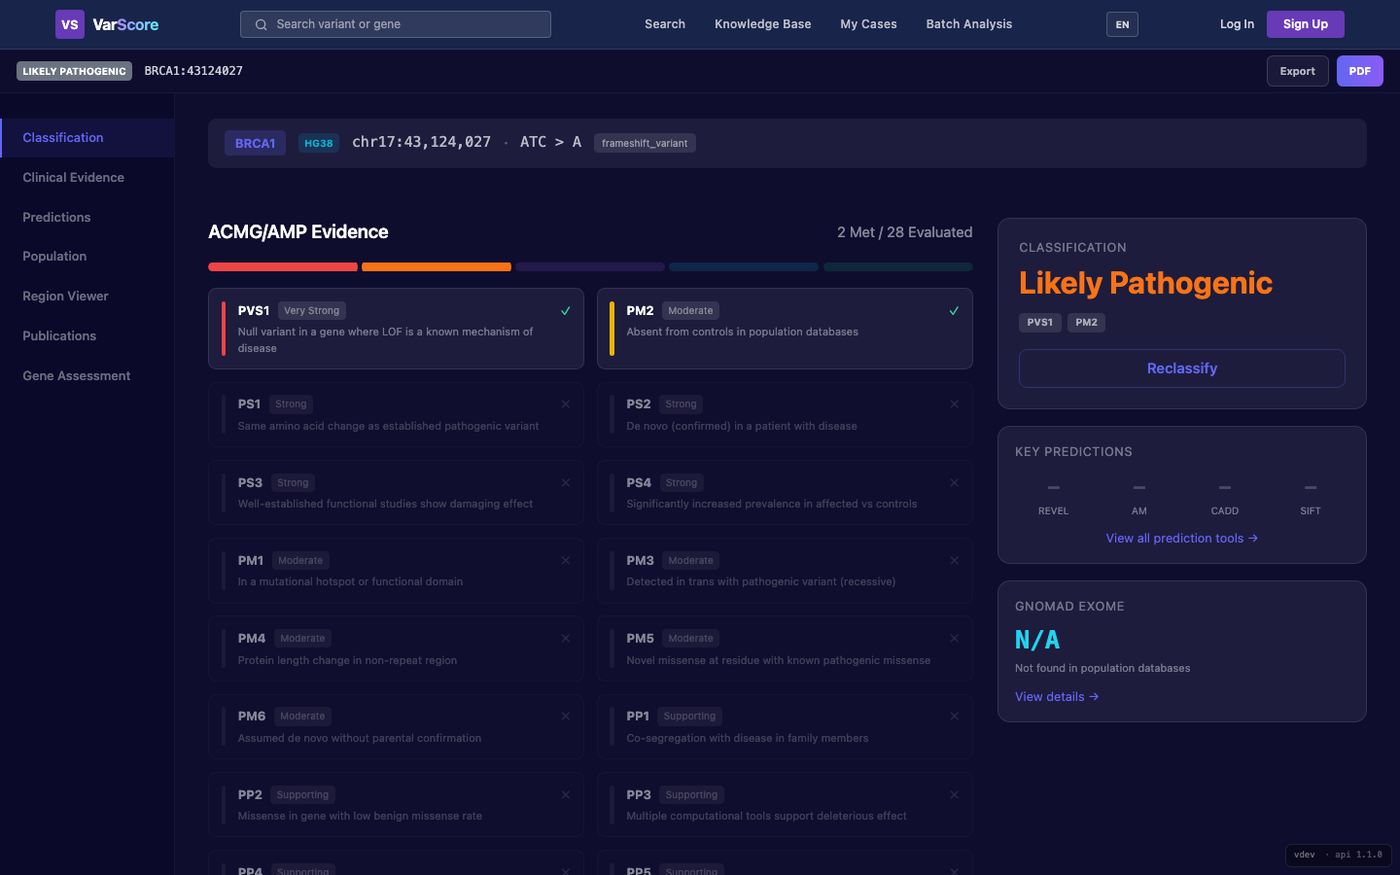Download the PDF report
Viewport: 1400px width, 875px height.
(x=1360, y=71)
